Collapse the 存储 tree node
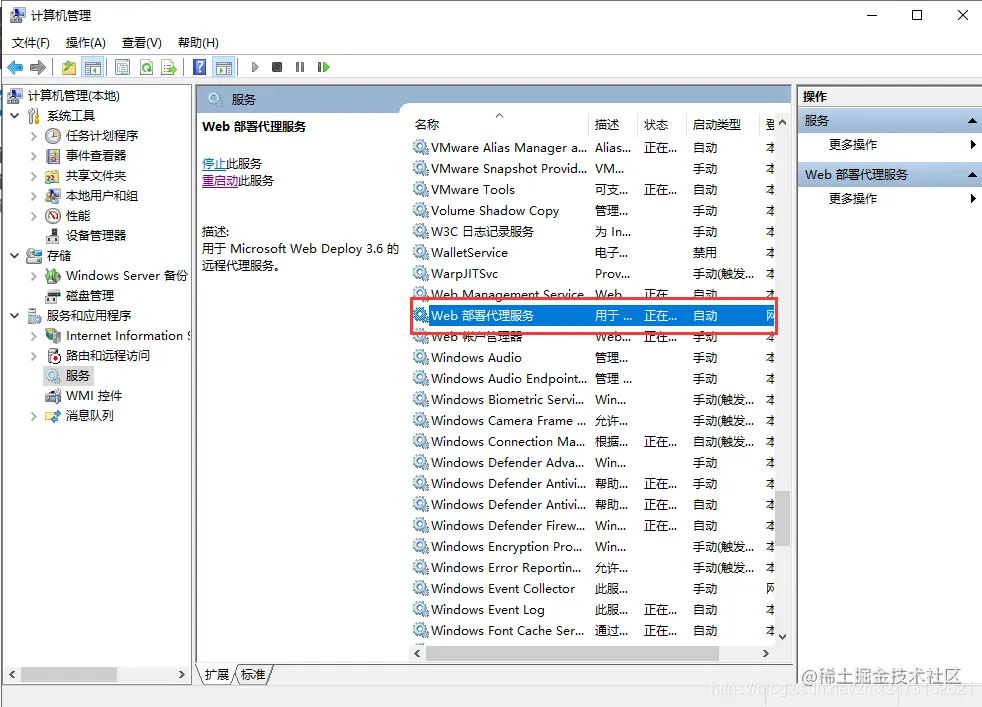Viewport: 982px width, 707px height. click(x=15, y=255)
